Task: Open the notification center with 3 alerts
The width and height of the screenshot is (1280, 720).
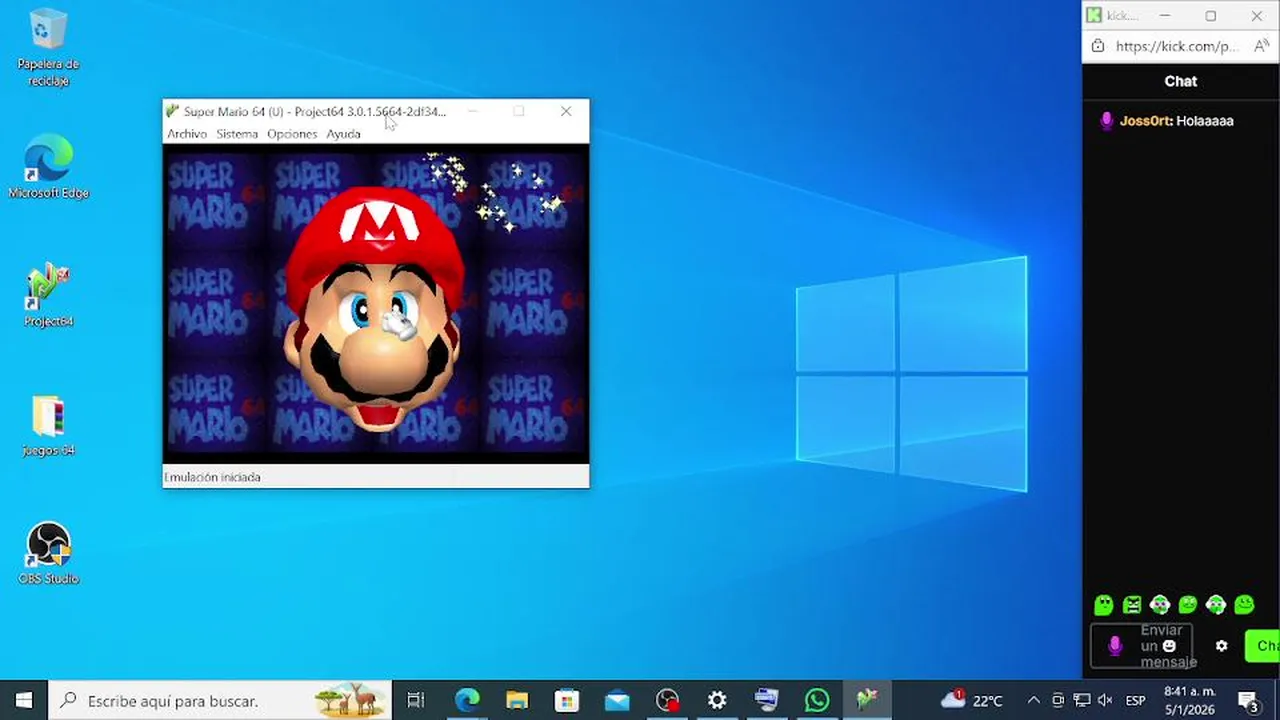Action: [x=1248, y=700]
